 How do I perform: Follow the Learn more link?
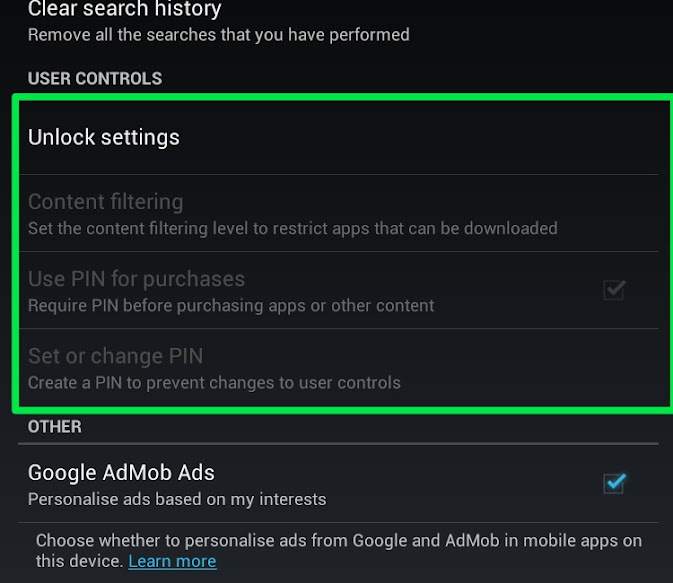tap(172, 561)
